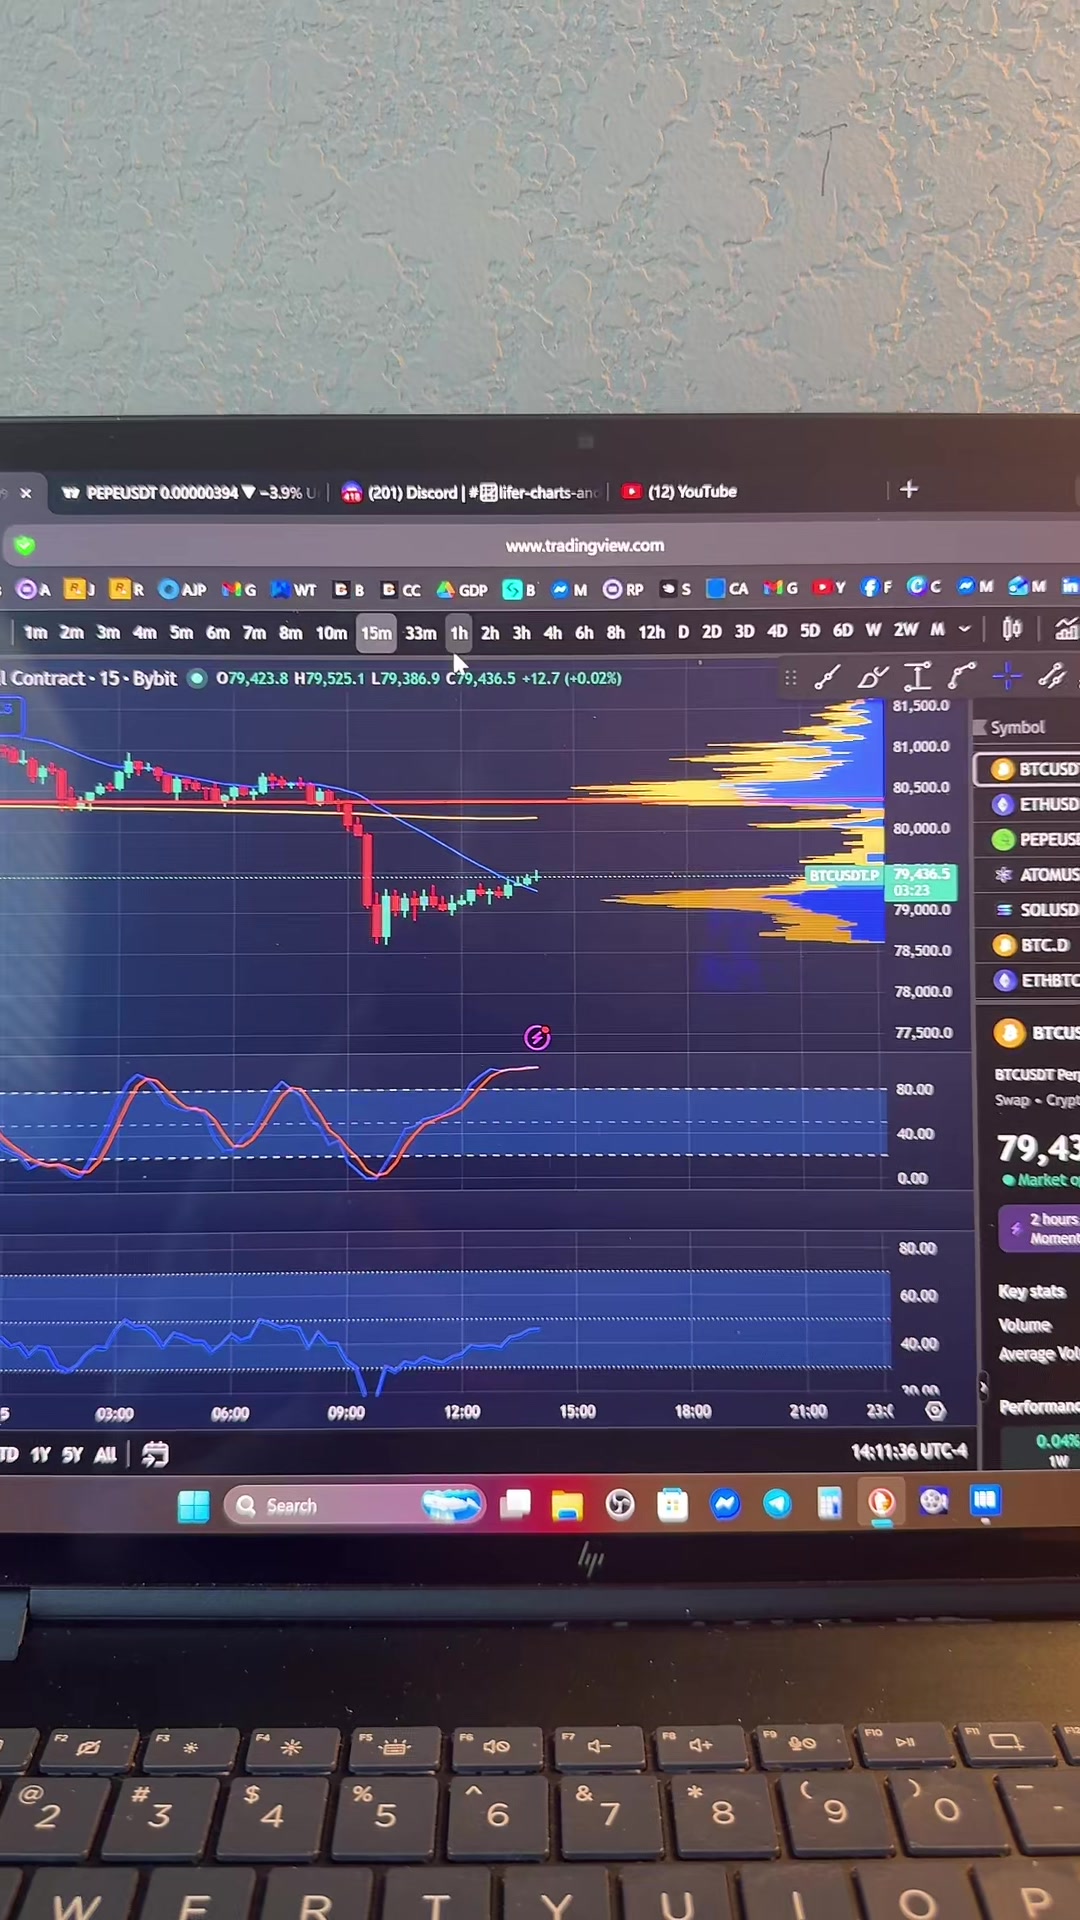Image resolution: width=1080 pixels, height=1920 pixels.
Task: Set chart range to All
Action: click(x=105, y=1455)
